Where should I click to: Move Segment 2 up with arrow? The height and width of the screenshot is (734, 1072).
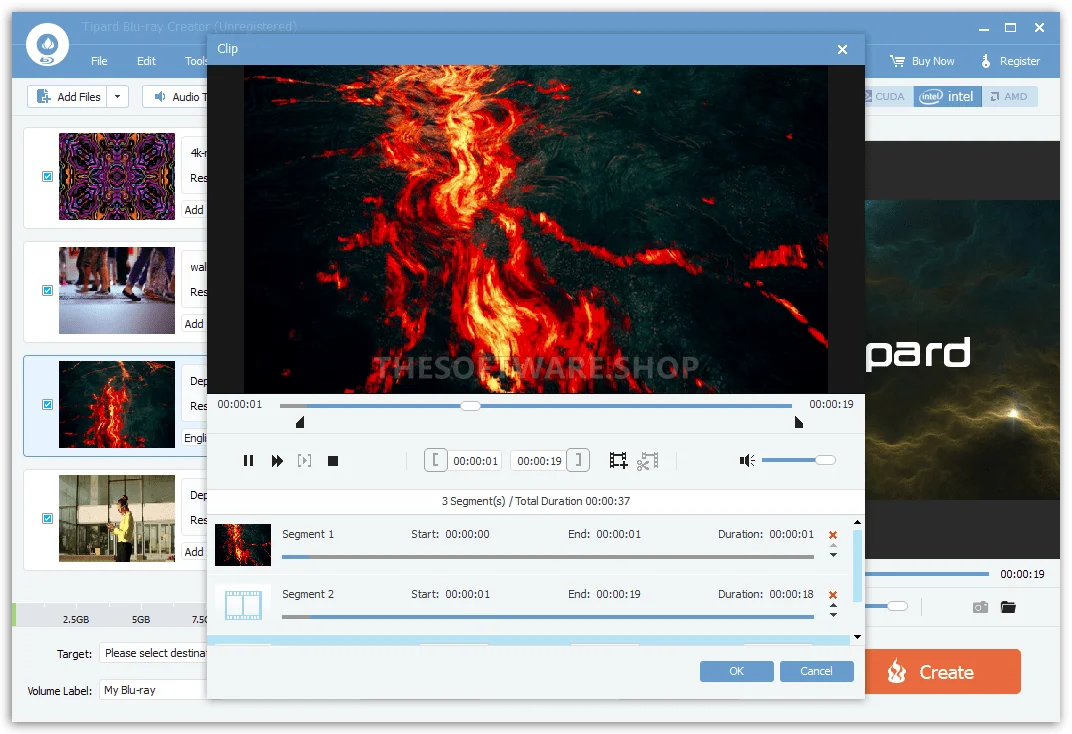click(833, 606)
